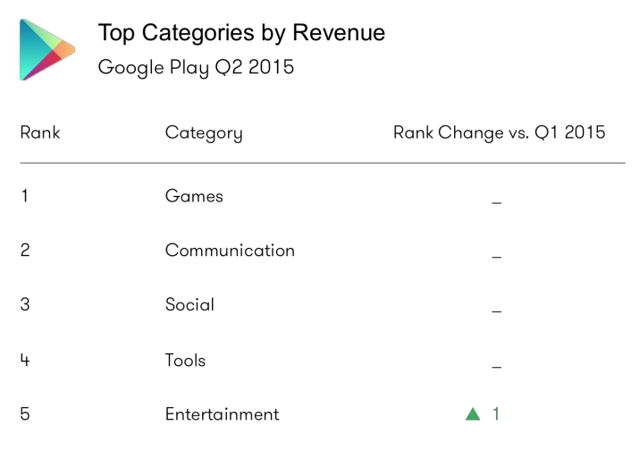
Task: Select the Entertainment category name
Action: (222, 414)
